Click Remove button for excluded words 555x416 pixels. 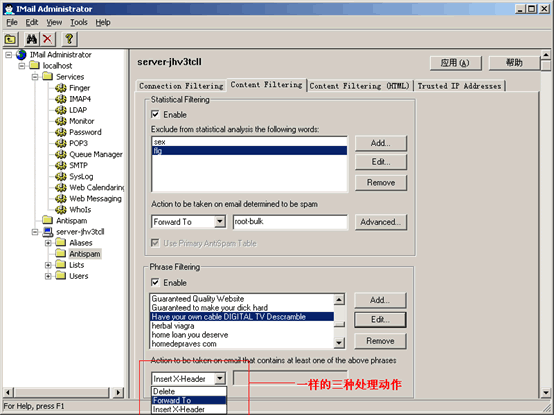pyautogui.click(x=381, y=183)
